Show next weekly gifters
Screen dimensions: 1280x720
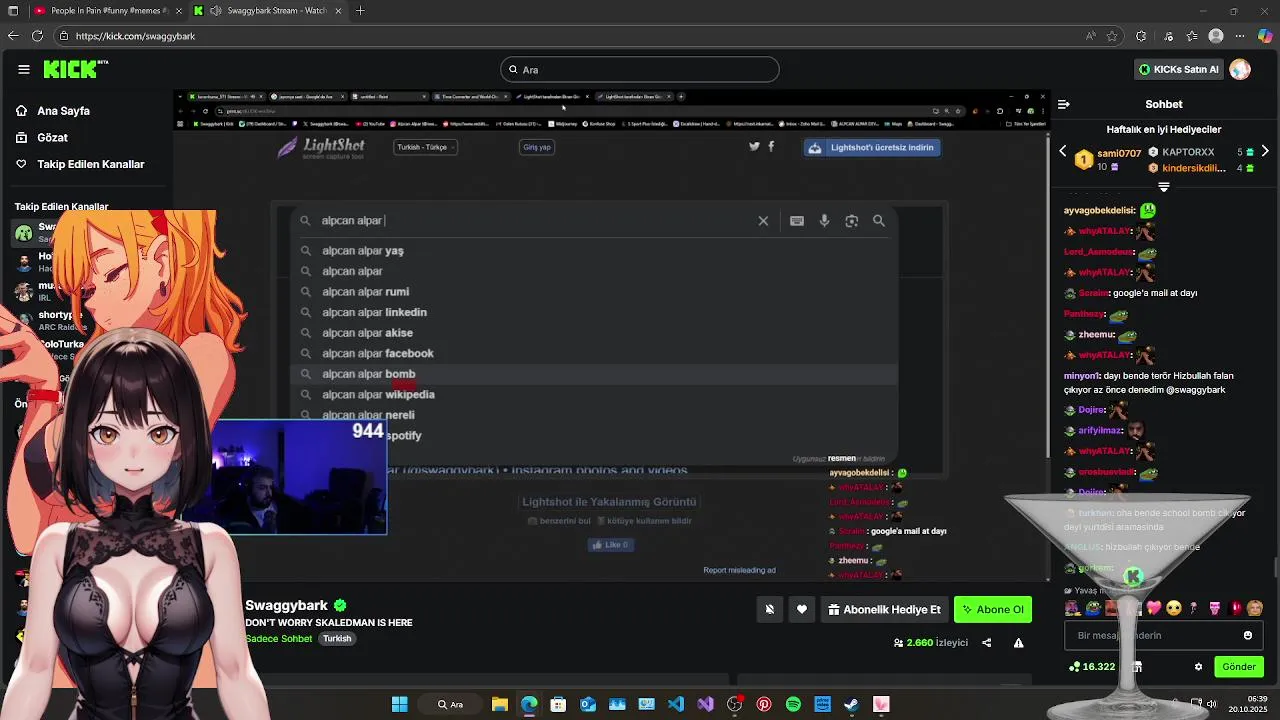pos(1265,151)
